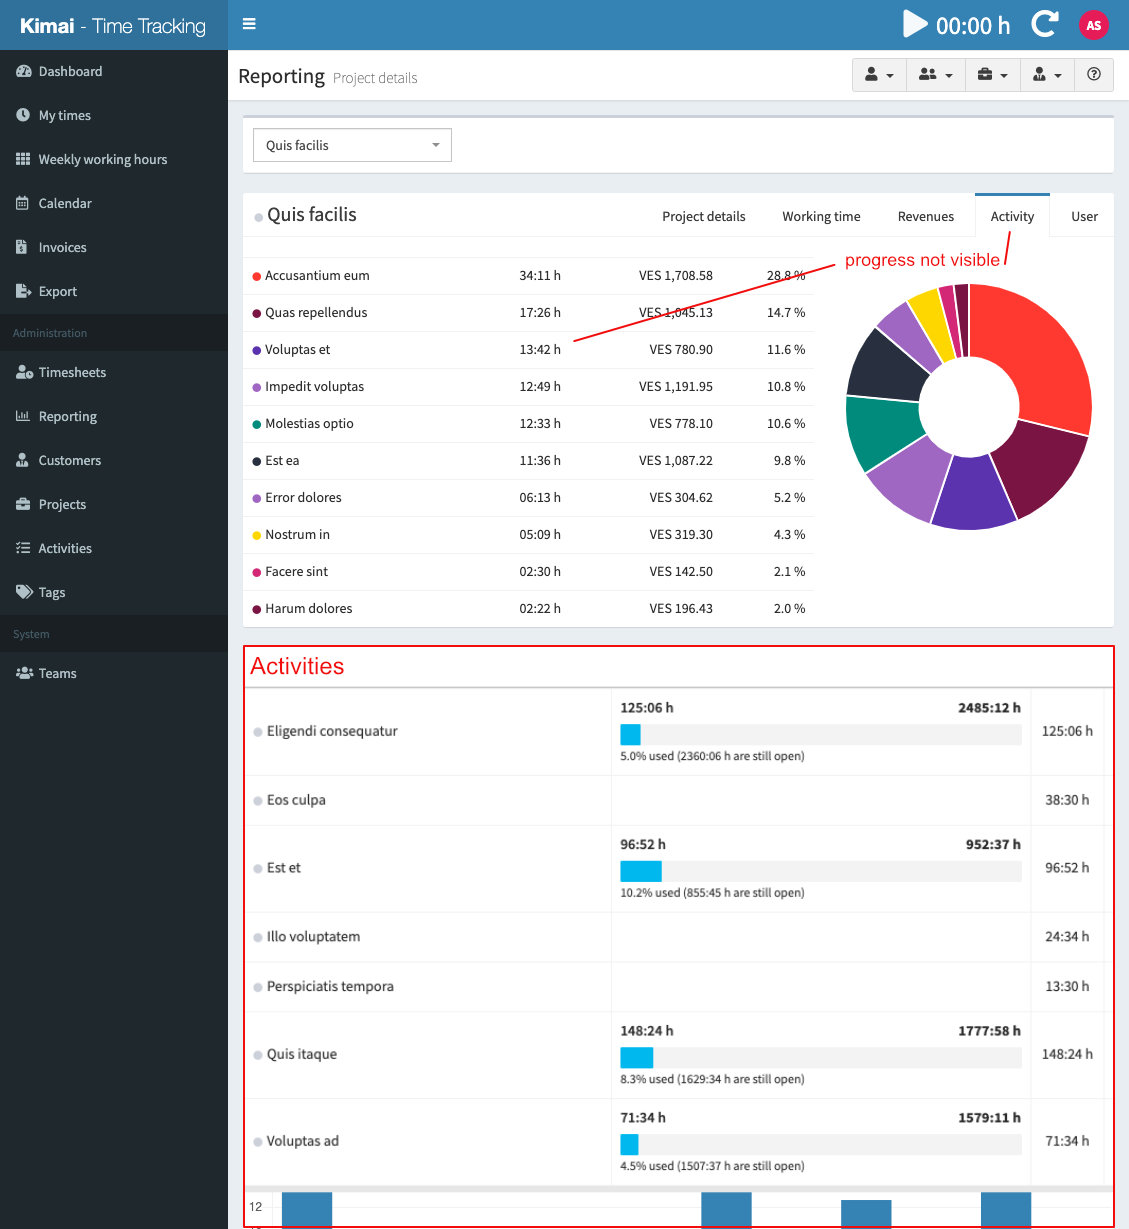Open the Customers page

click(114, 460)
